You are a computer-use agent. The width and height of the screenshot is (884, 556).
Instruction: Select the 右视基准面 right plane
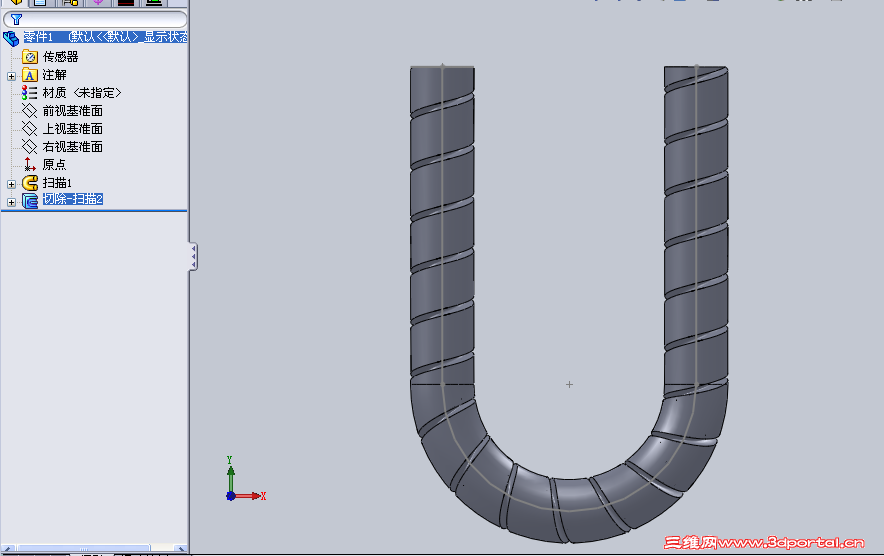point(73,147)
